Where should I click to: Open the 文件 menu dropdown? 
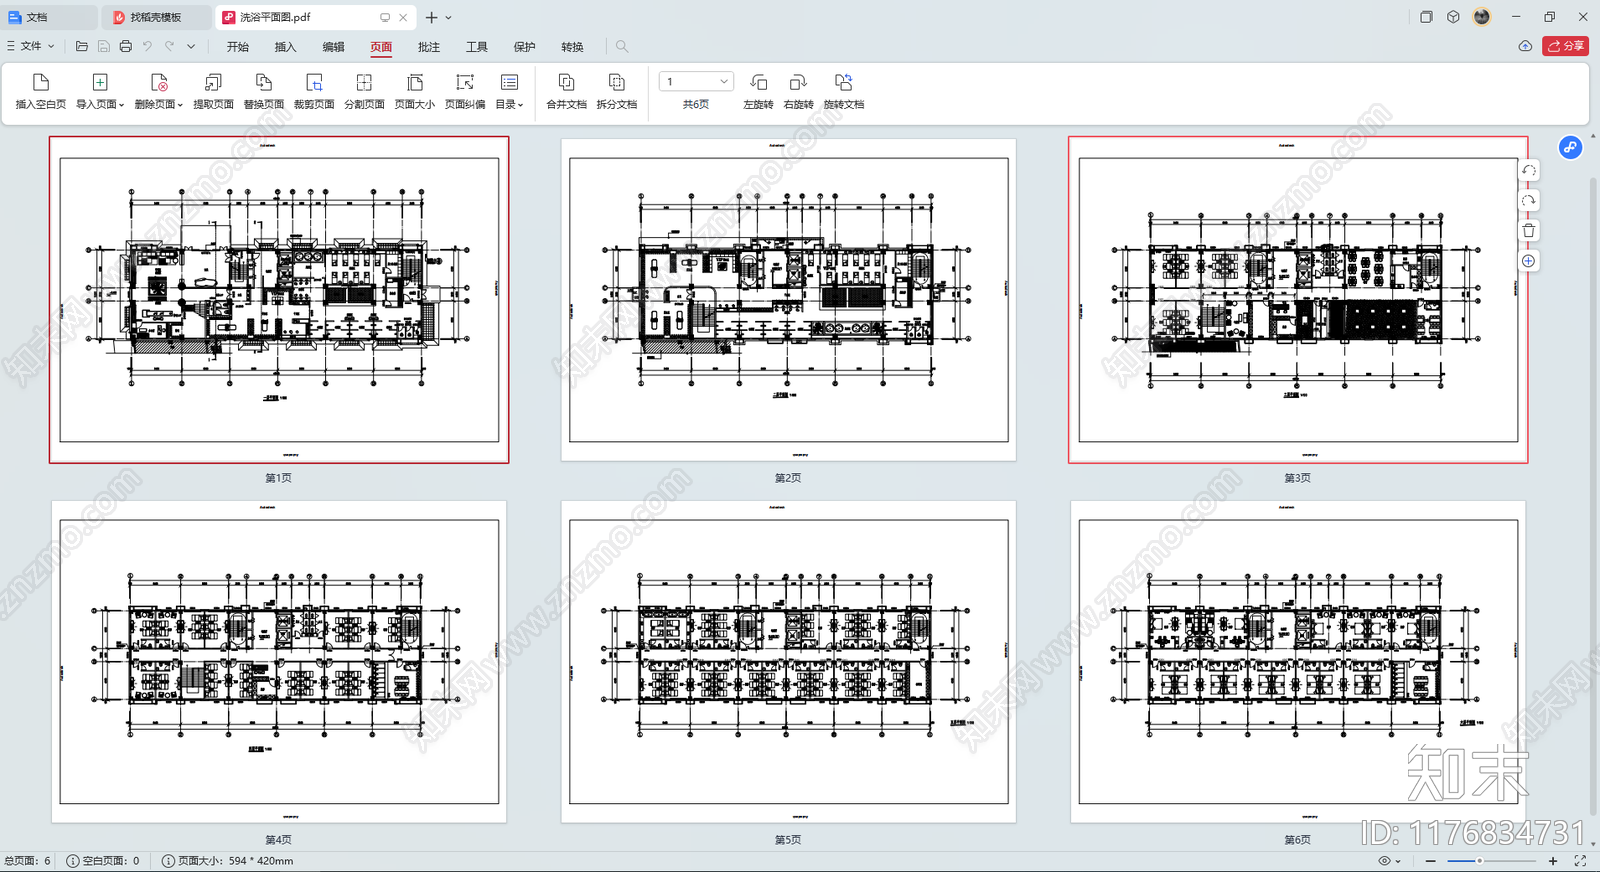[x=31, y=46]
